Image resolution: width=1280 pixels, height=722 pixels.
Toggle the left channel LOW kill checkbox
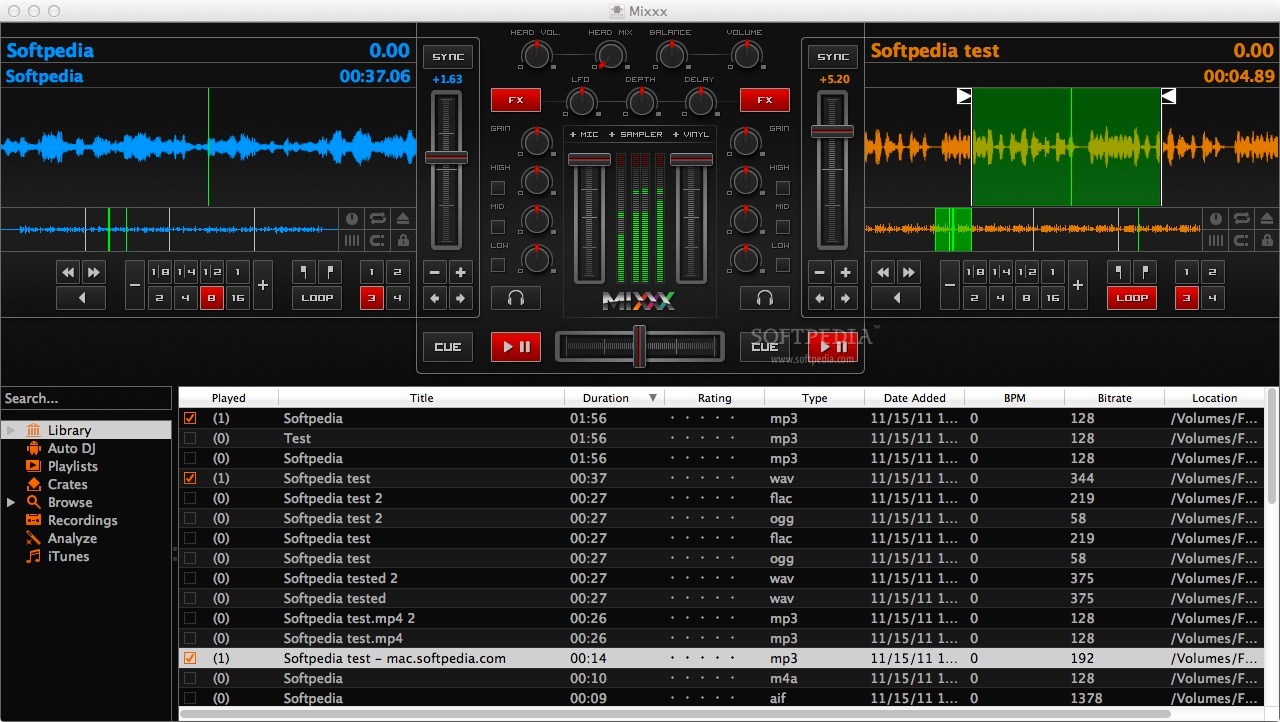[x=498, y=265]
